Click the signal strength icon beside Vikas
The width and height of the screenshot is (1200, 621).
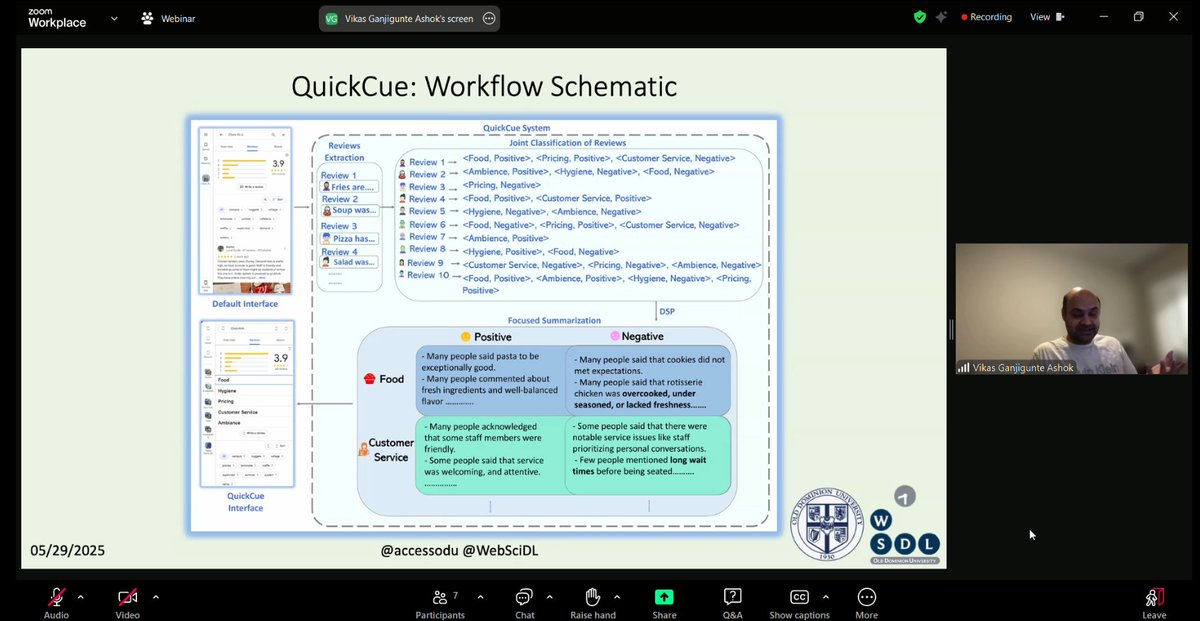click(964, 367)
